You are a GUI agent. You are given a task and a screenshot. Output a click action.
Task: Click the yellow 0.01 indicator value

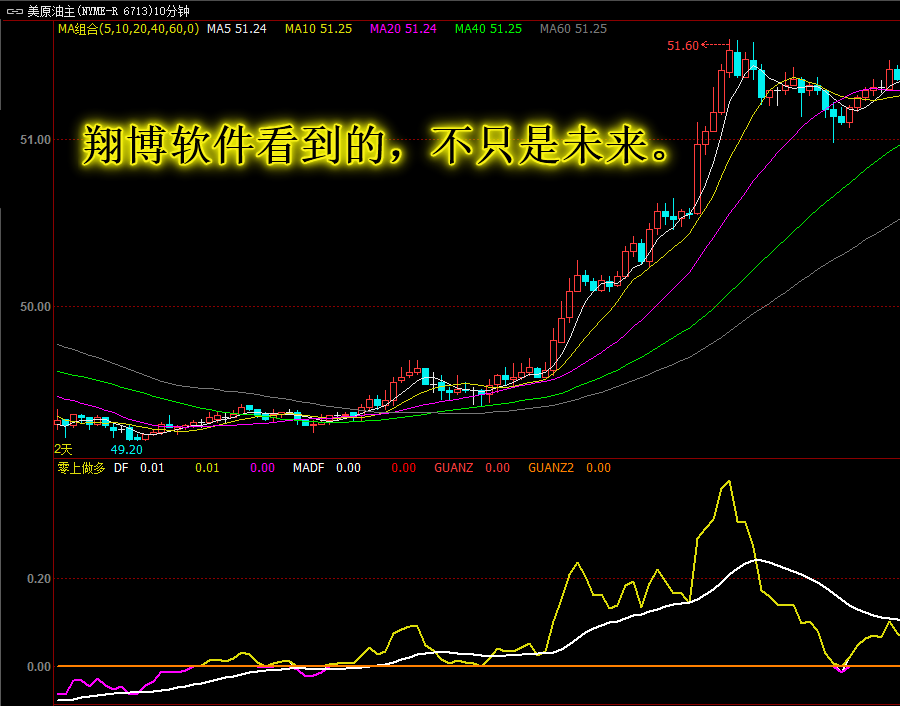point(207,468)
